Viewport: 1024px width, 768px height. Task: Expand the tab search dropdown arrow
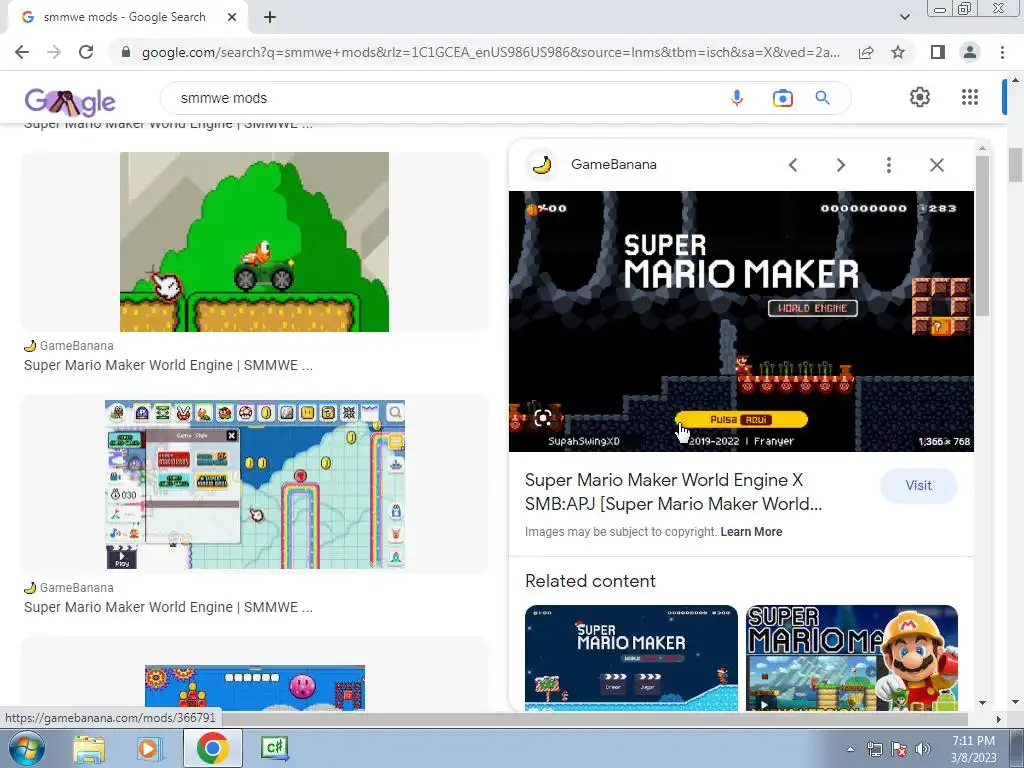(905, 17)
